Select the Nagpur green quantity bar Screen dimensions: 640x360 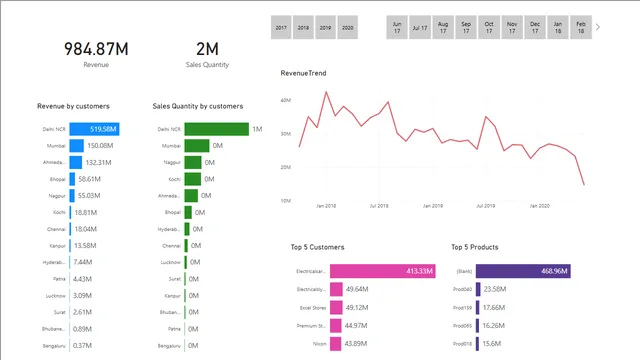[x=193, y=162]
